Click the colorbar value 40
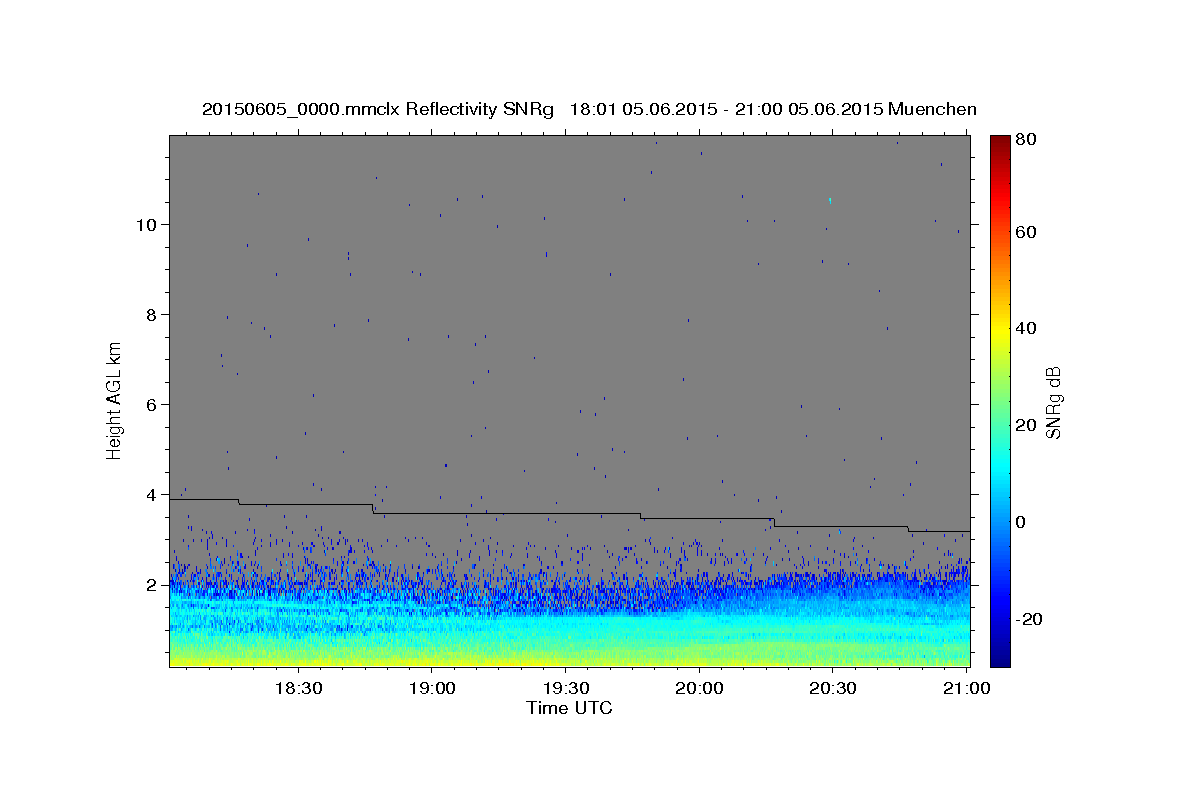The image size is (1200, 800). pos(1026,328)
